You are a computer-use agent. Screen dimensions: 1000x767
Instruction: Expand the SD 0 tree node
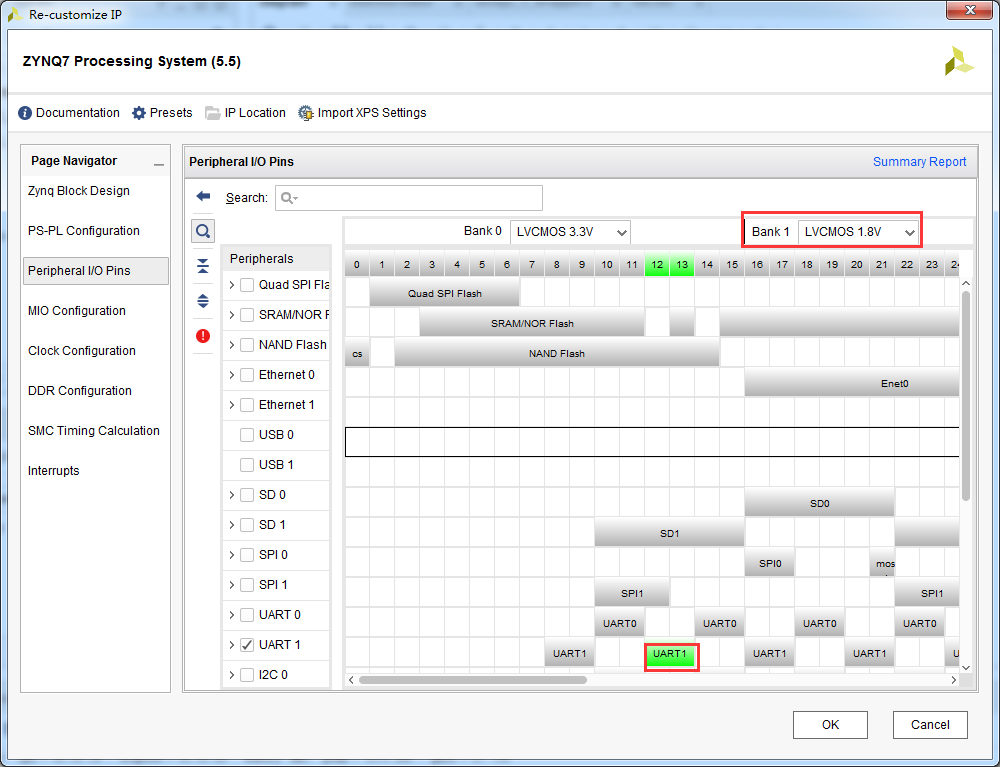click(x=232, y=495)
